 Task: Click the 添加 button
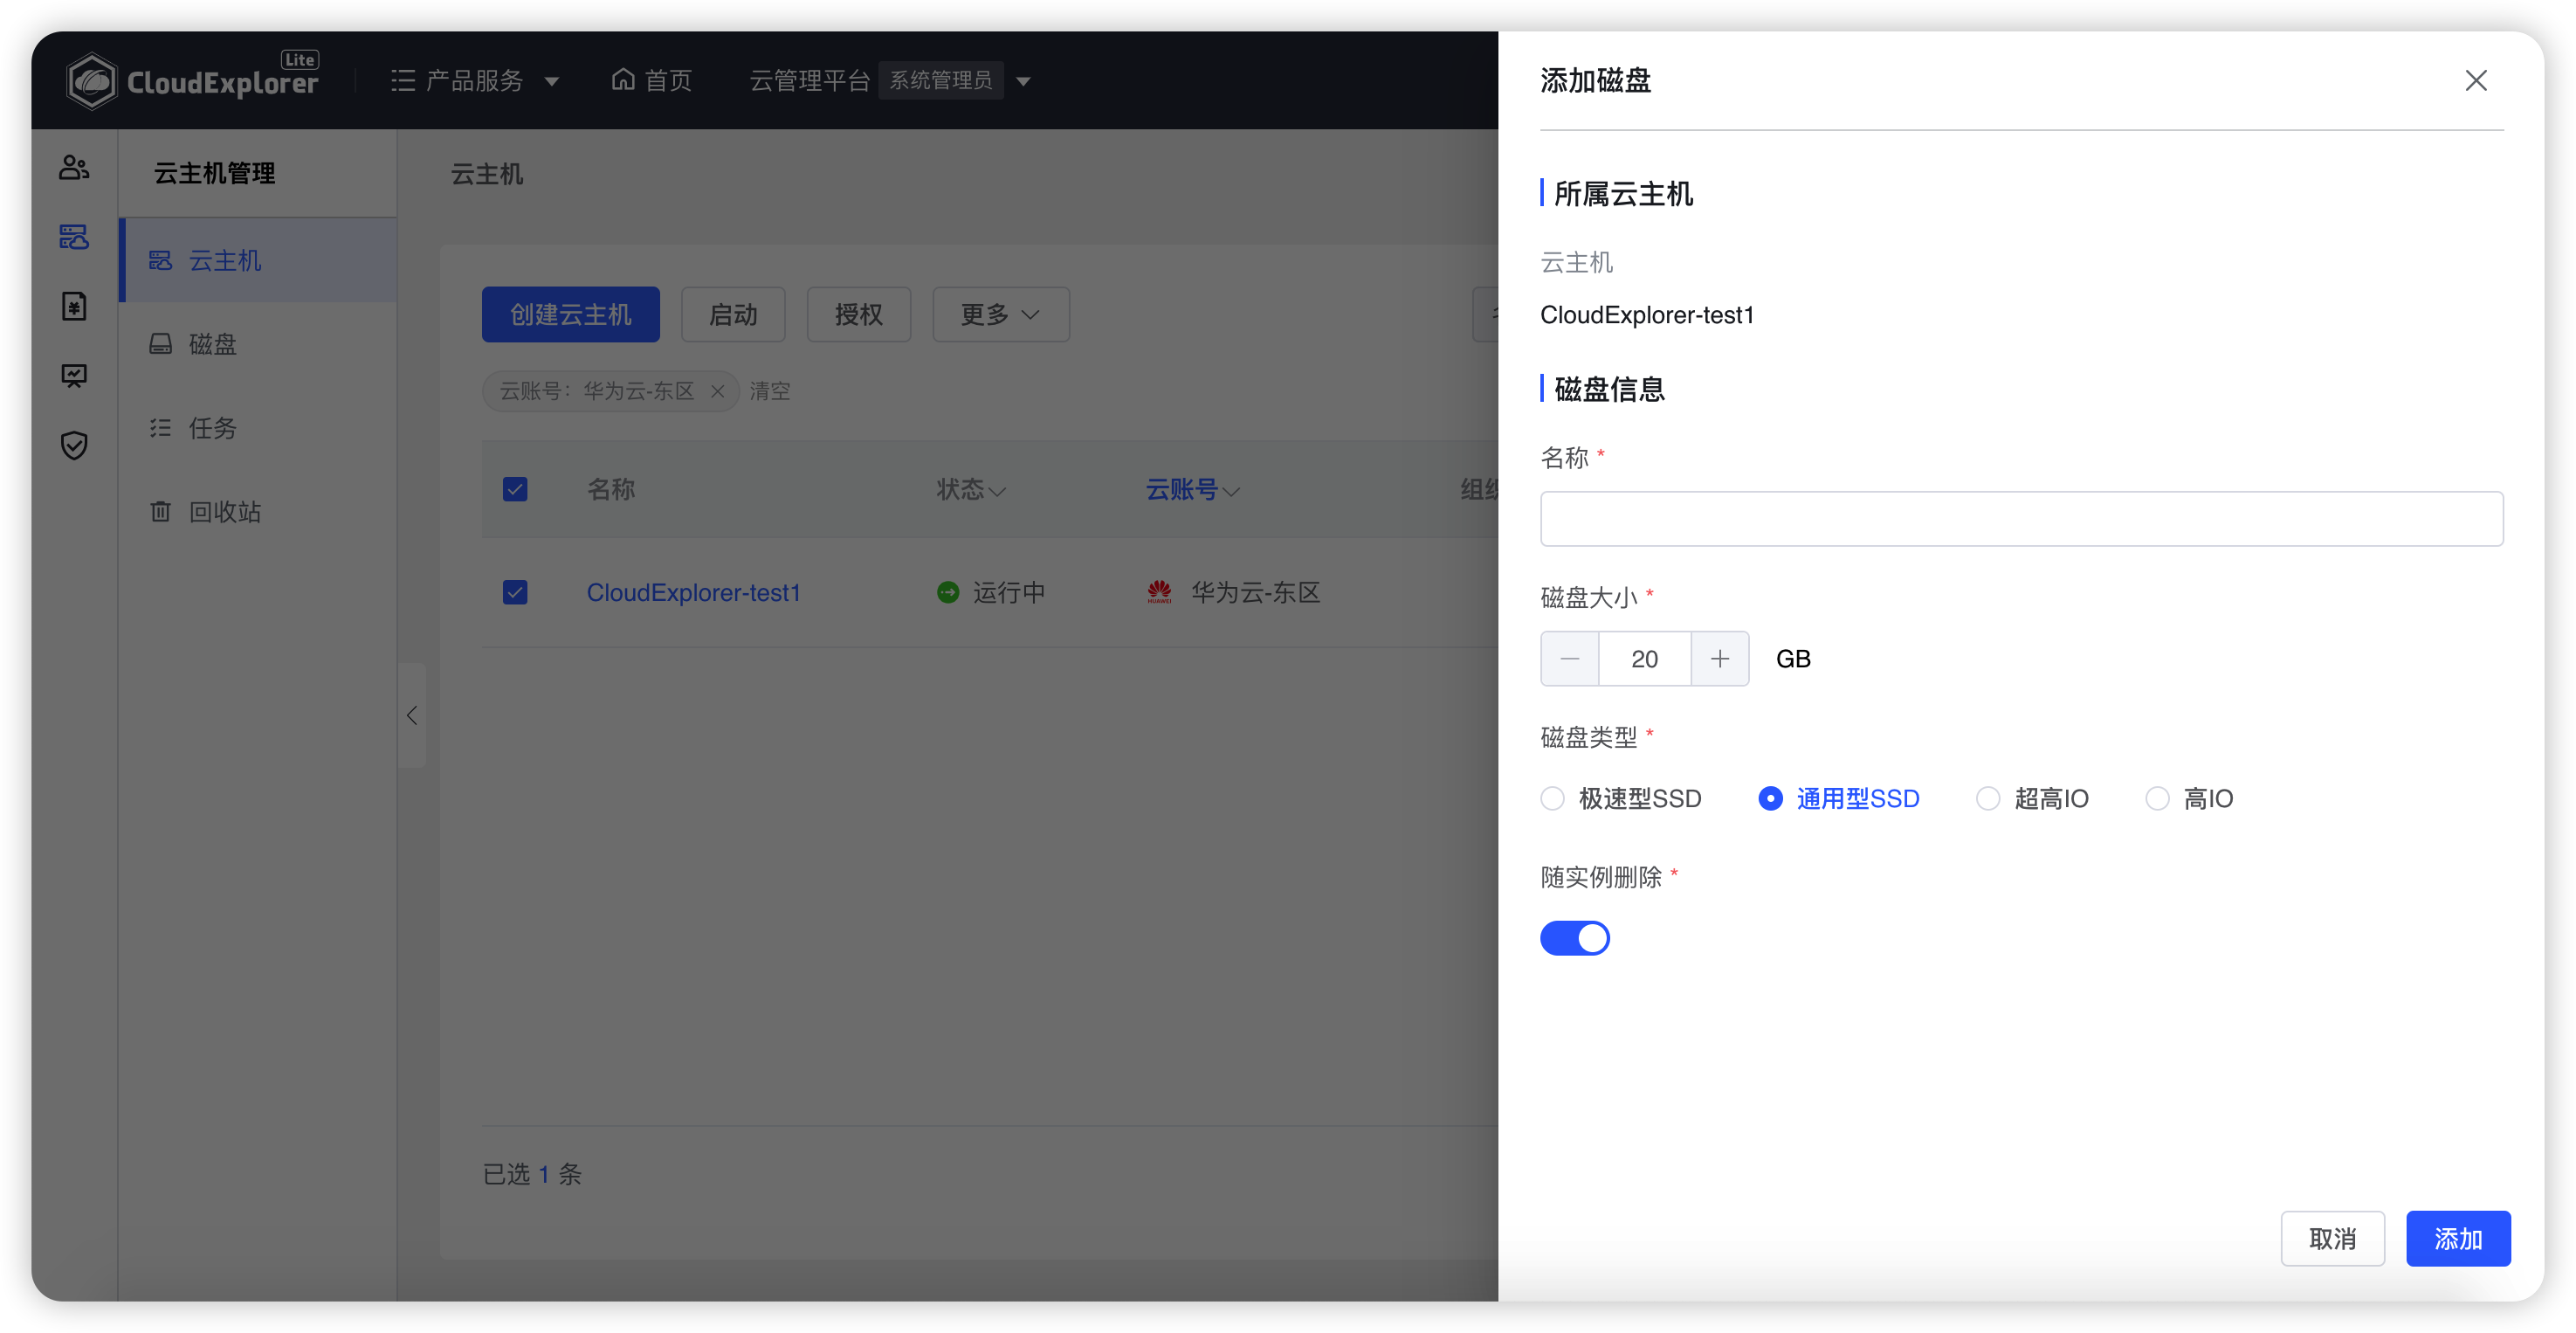tap(2458, 1238)
